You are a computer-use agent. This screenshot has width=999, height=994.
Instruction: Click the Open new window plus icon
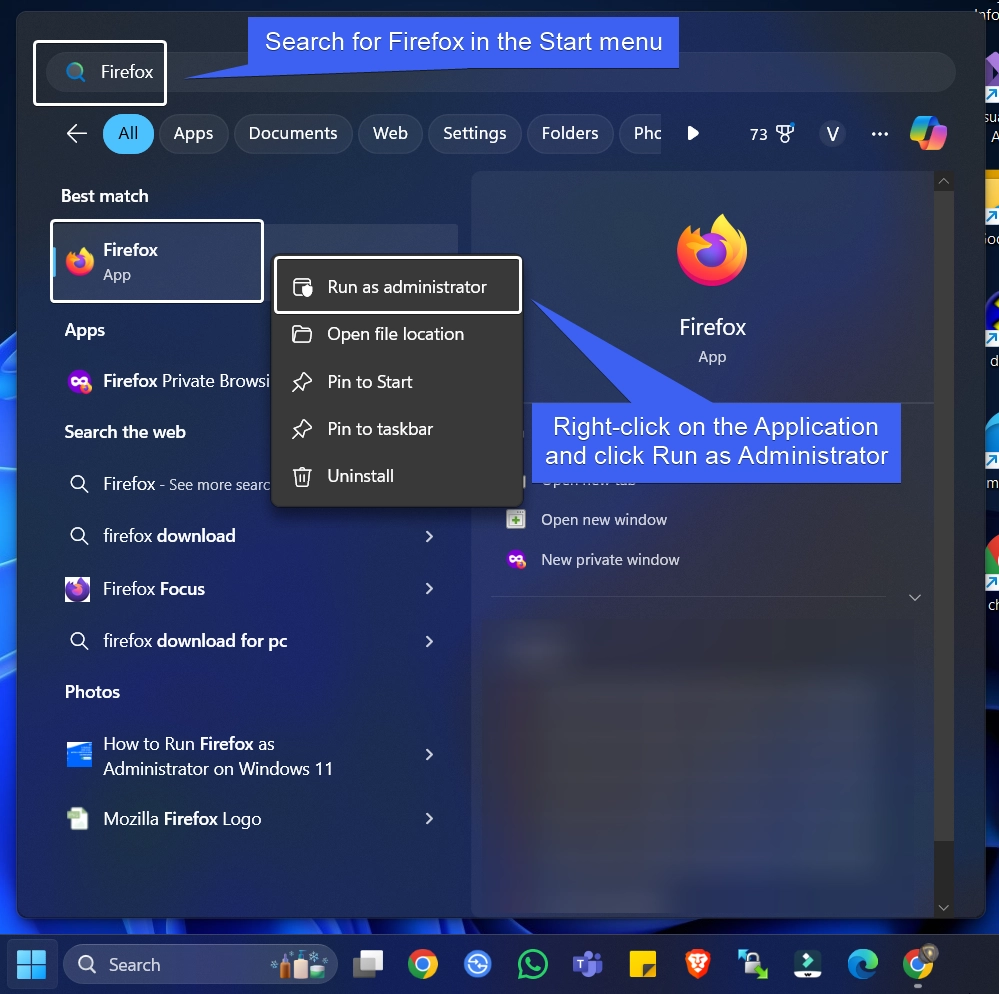pos(516,519)
